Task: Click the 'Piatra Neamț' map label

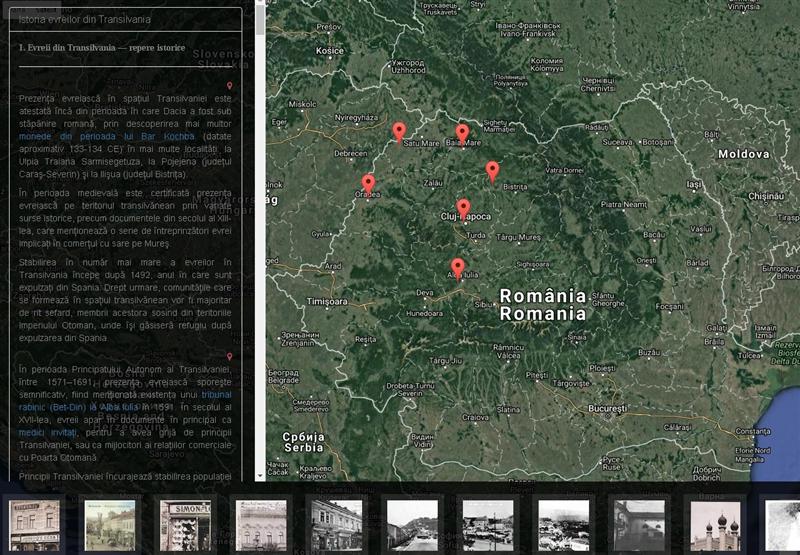Action: pos(623,205)
